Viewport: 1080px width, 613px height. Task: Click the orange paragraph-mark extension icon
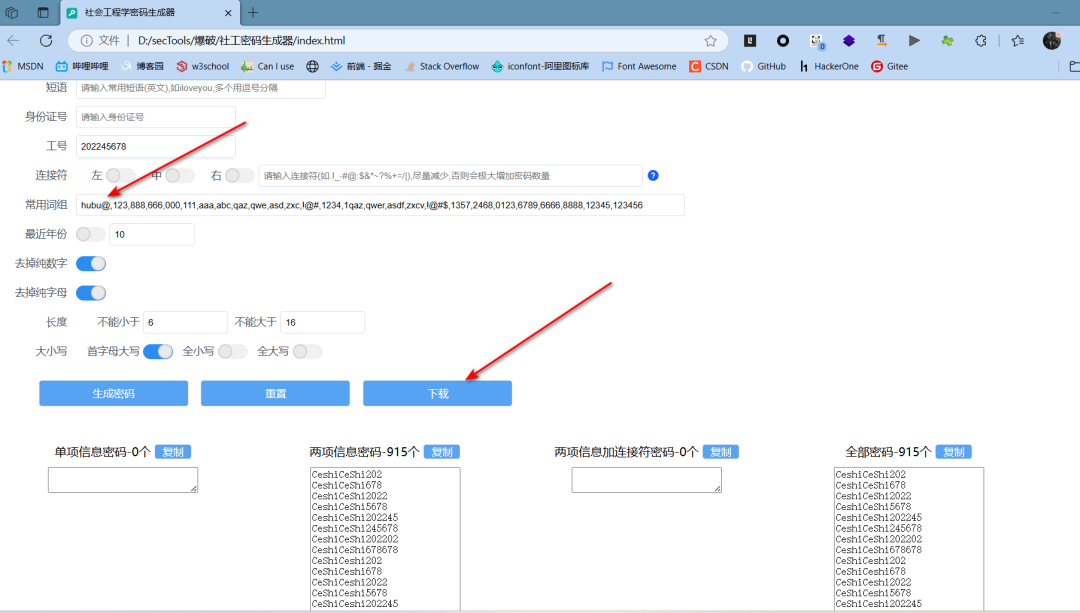click(882, 41)
